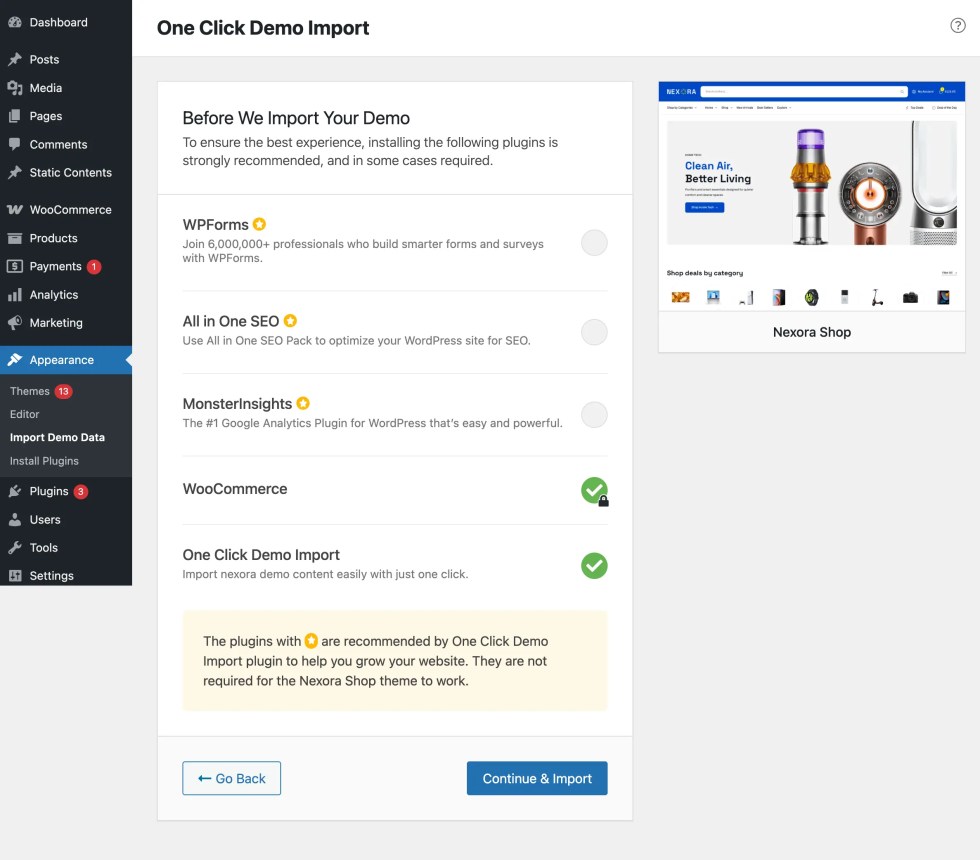This screenshot has width=980, height=860.
Task: Click the All in One SEO plugin title
Action: pyautogui.click(x=231, y=321)
